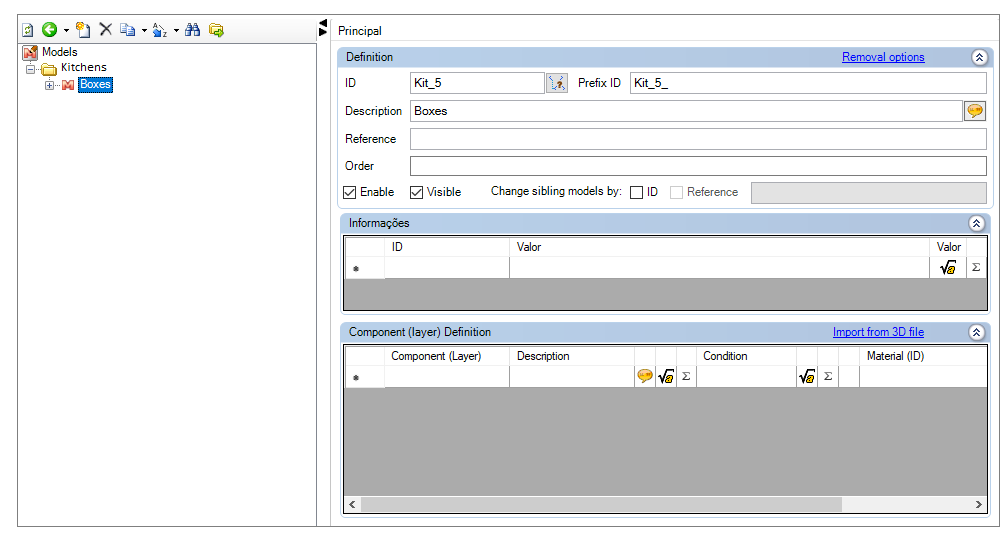This screenshot has width=1006, height=539.
Task: Click the empty Condition cell
Action: coord(746,377)
